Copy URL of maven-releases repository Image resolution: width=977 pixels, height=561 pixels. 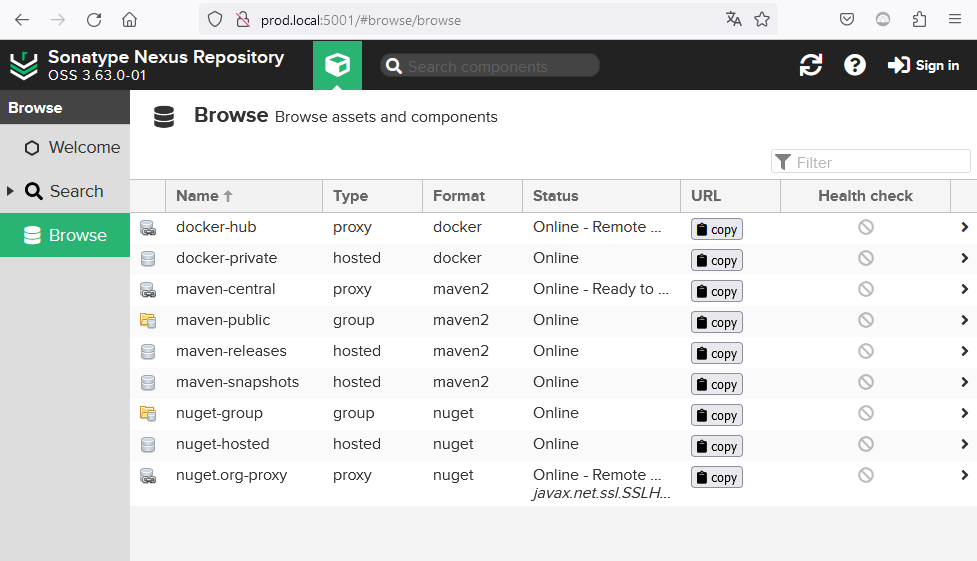tap(717, 353)
